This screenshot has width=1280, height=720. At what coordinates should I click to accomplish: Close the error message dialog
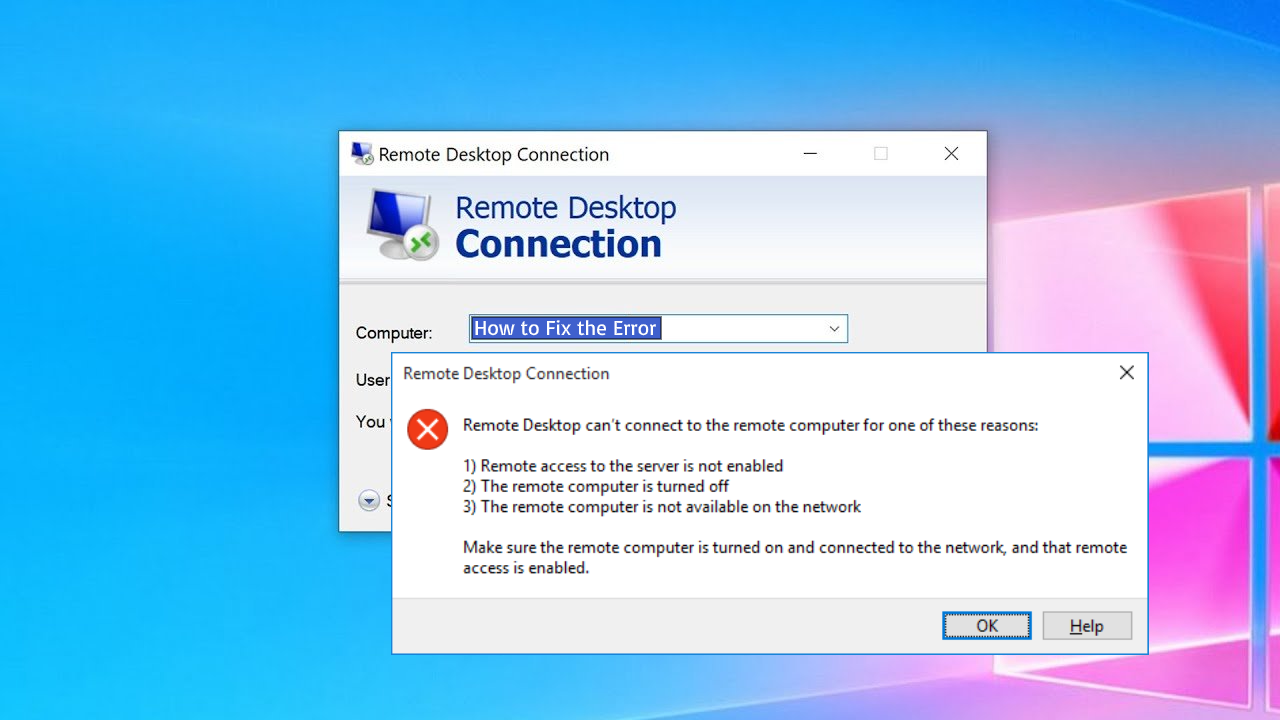click(x=1126, y=373)
